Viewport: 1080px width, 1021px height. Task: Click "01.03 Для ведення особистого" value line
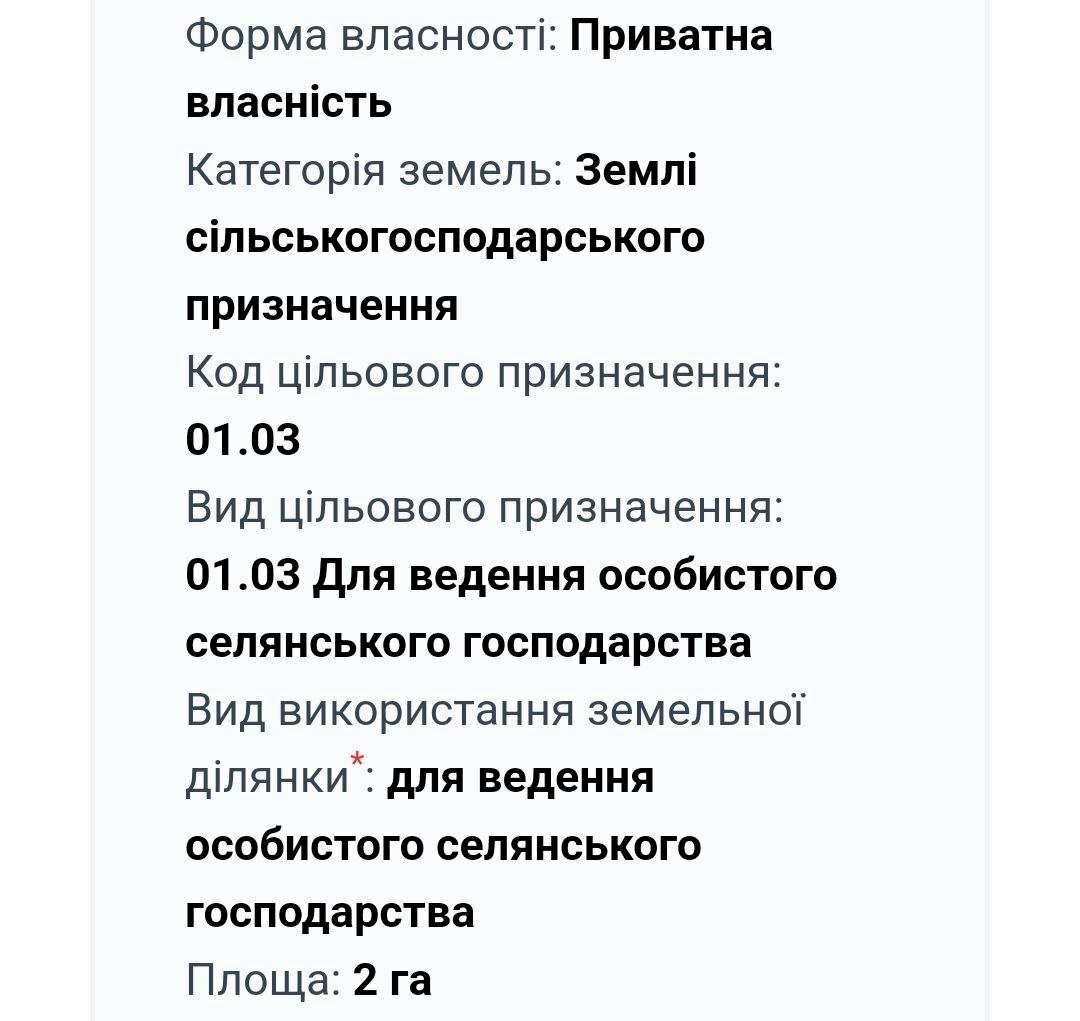[511, 575]
